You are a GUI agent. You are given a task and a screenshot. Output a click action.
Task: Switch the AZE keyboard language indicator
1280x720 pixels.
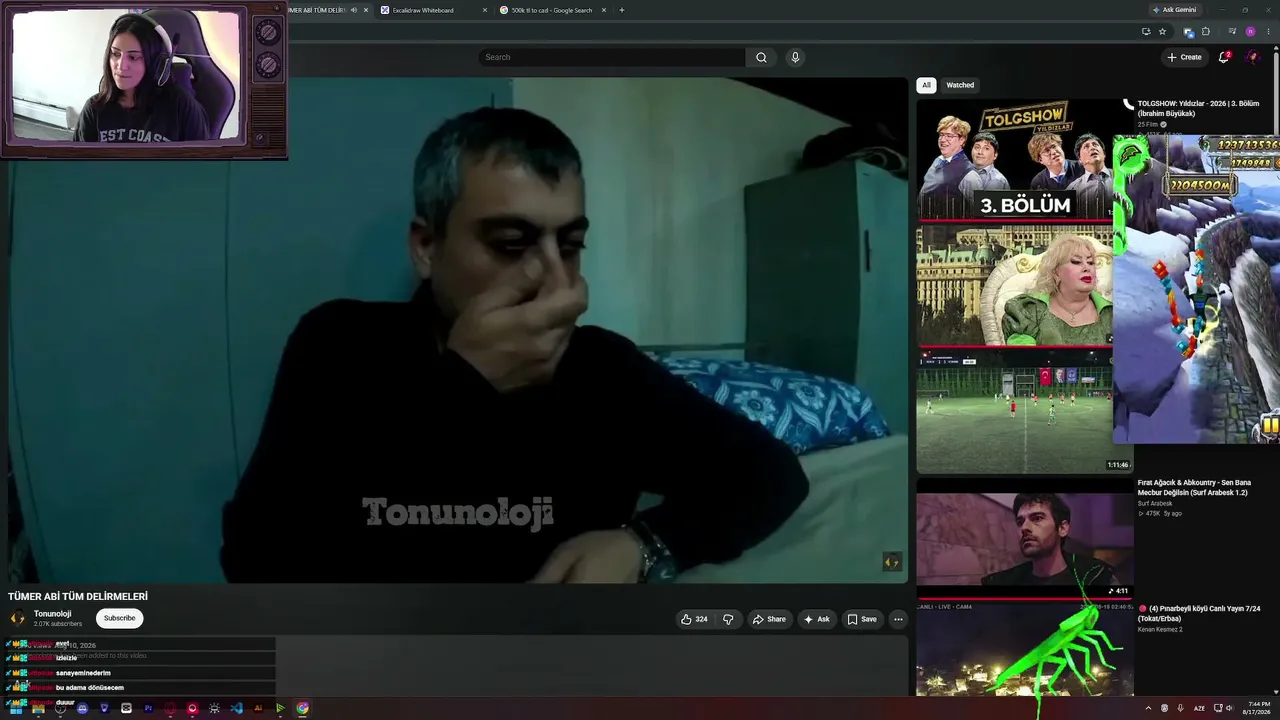[x=1199, y=708]
